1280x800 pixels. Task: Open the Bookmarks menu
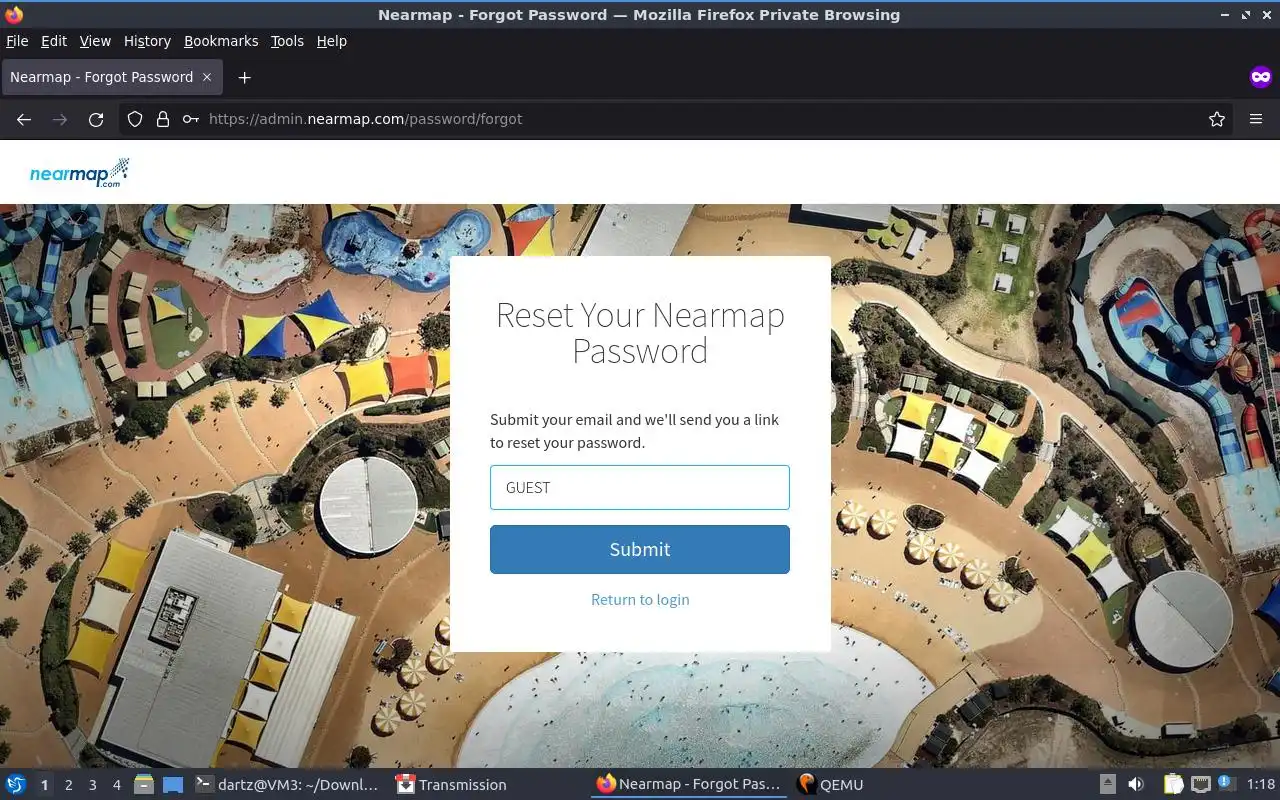pos(221,41)
